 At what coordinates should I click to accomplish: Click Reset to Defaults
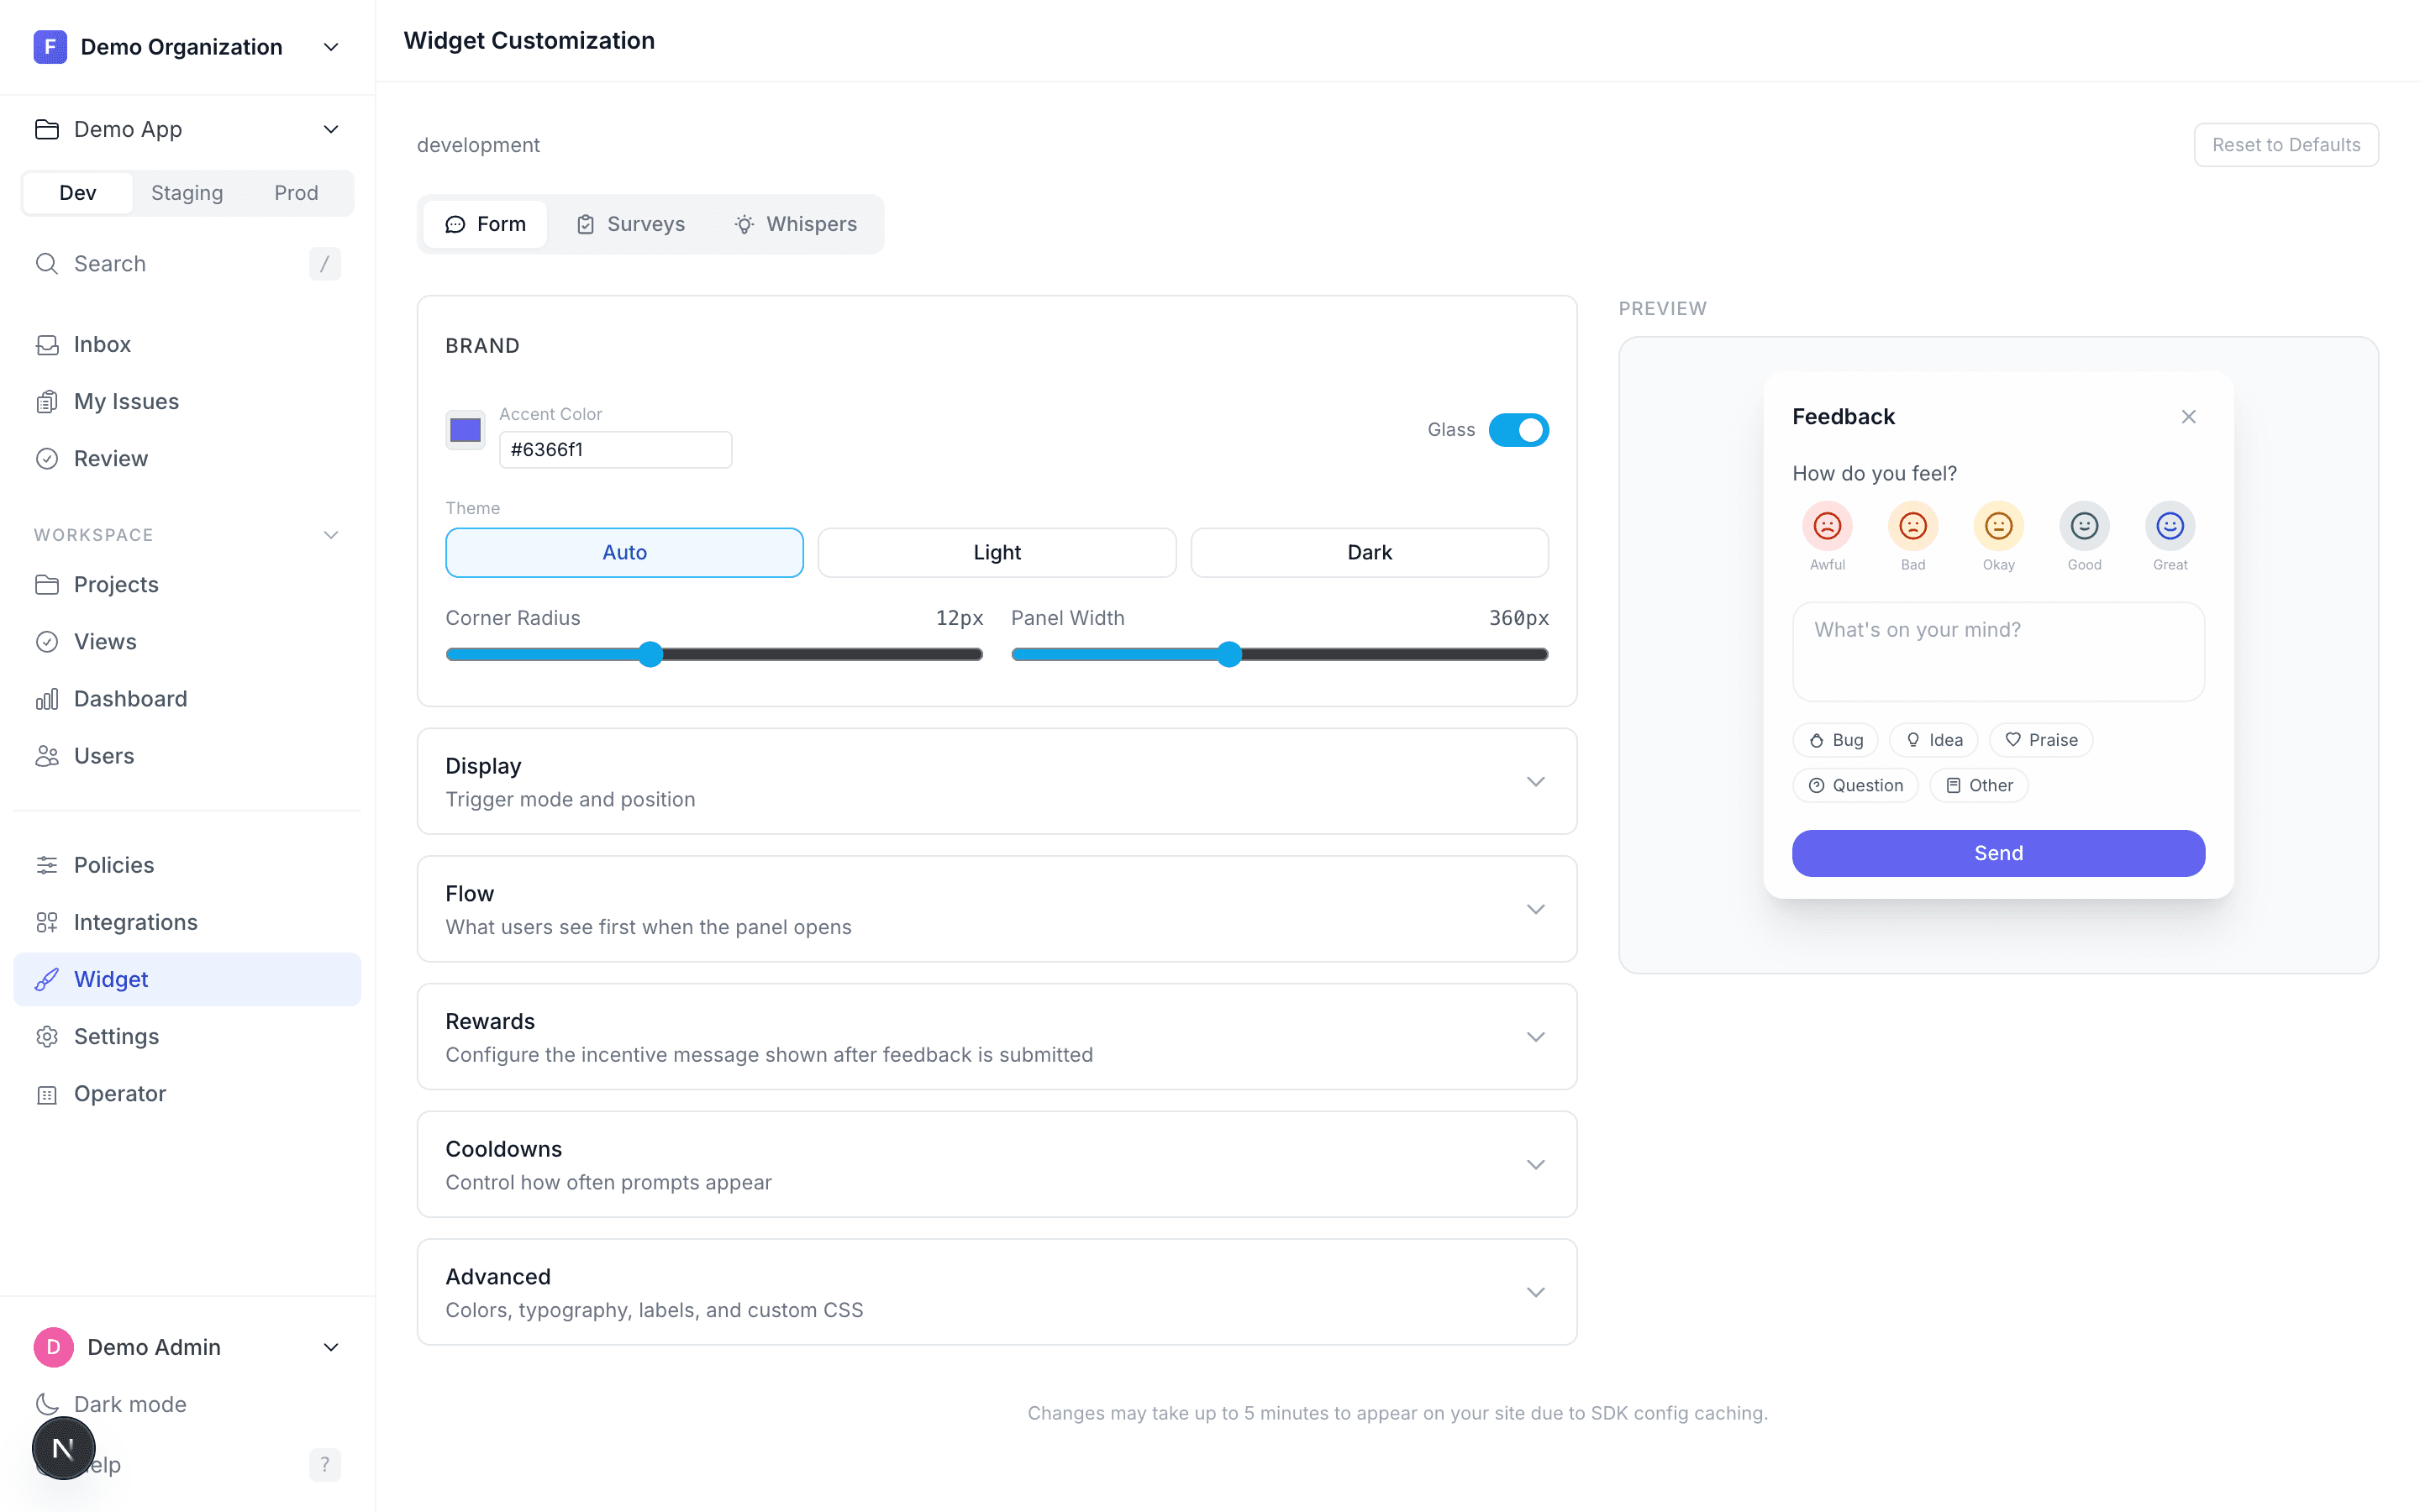(x=2286, y=144)
